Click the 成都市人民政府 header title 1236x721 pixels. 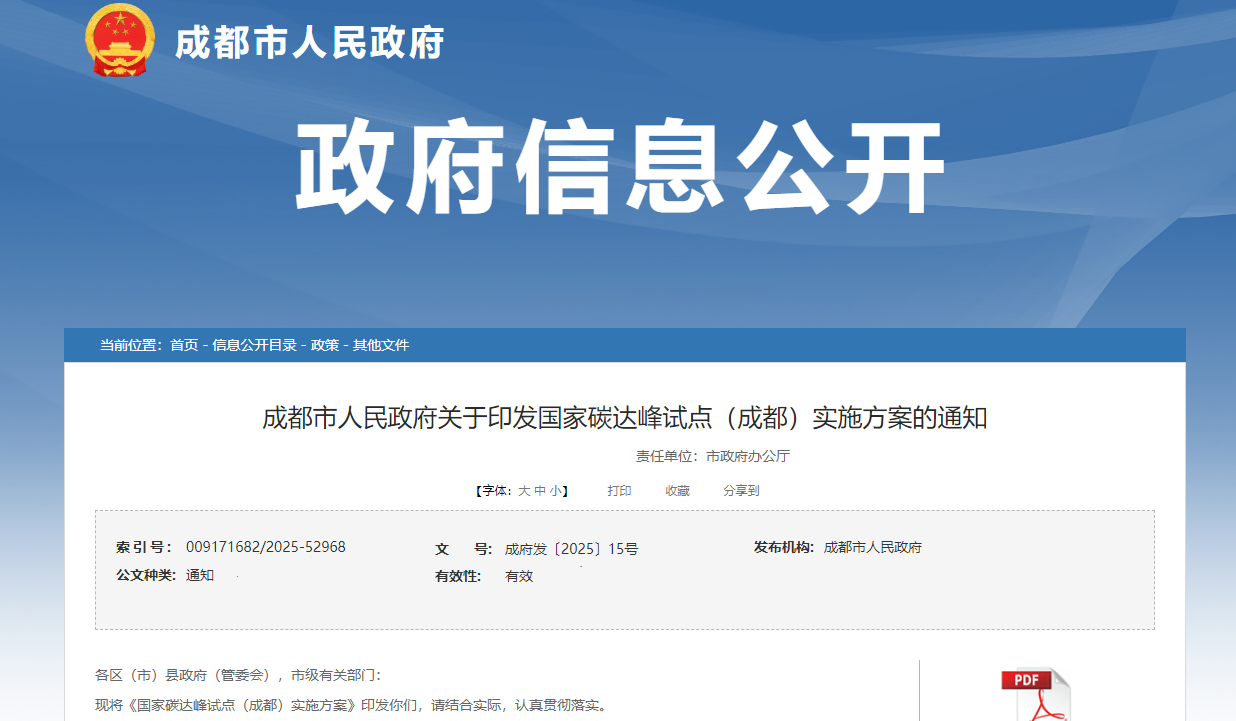pos(309,42)
